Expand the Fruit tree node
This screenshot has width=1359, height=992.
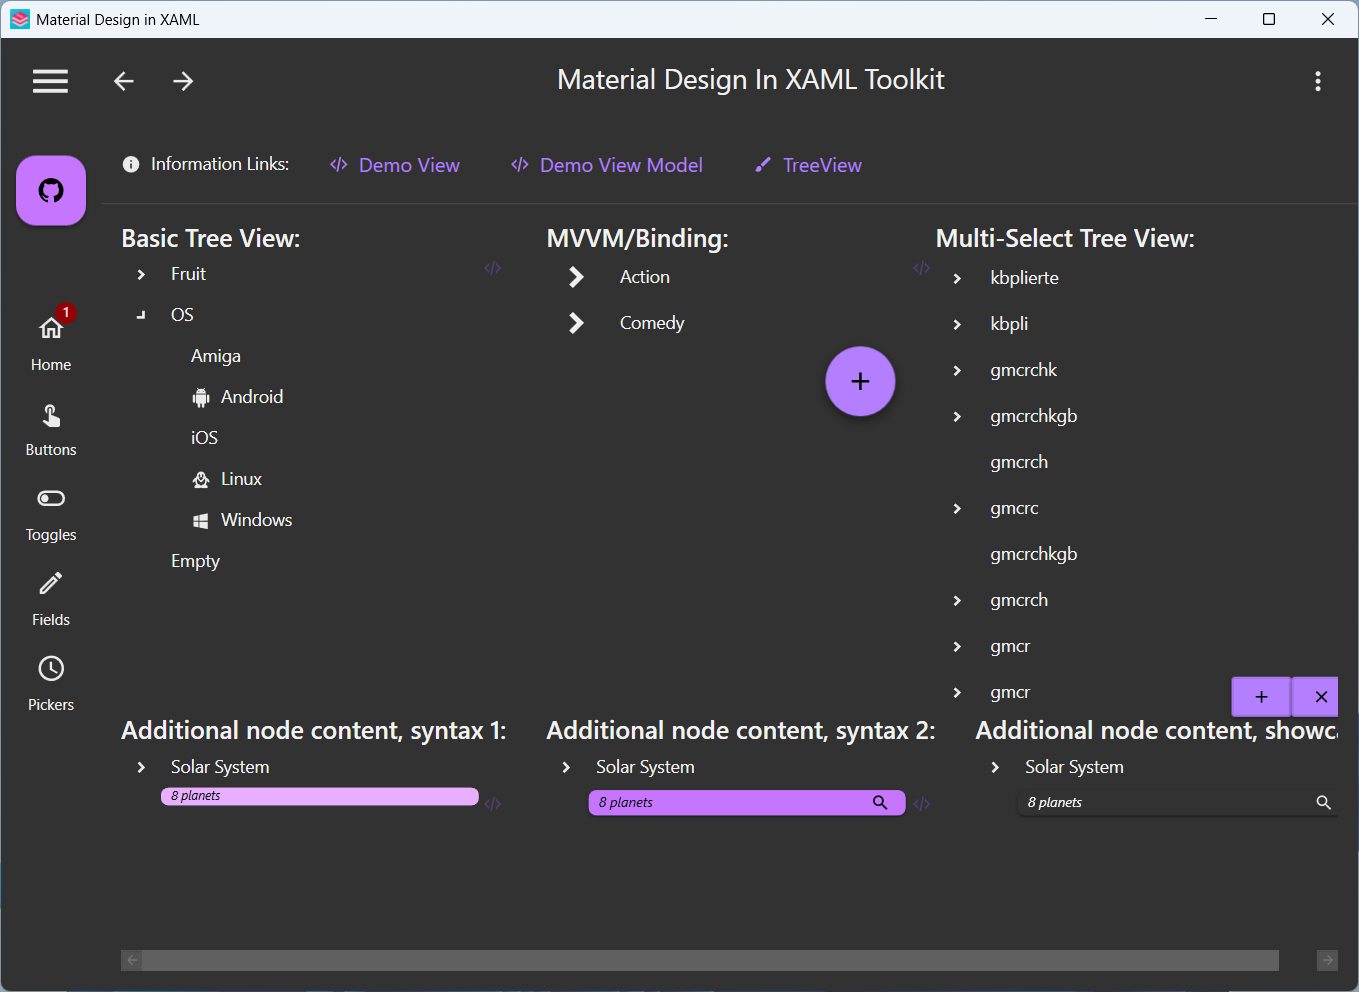pos(141,274)
